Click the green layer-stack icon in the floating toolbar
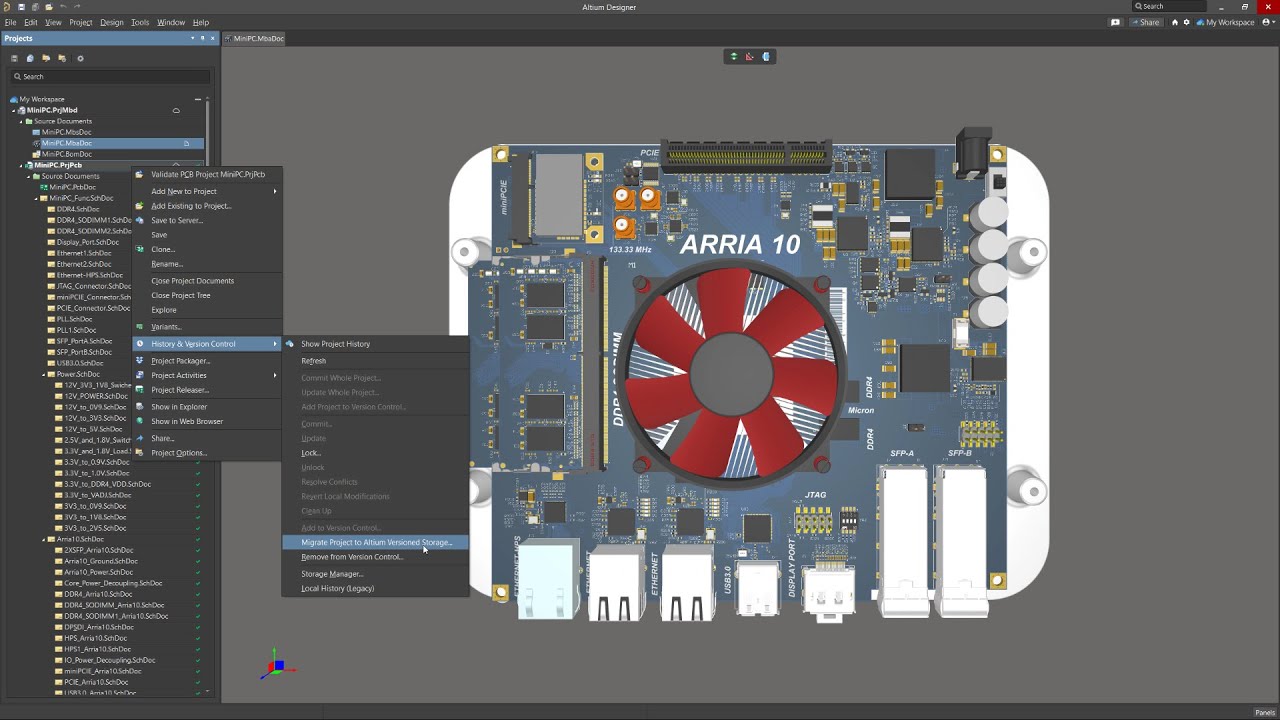Image resolution: width=1280 pixels, height=720 pixels. [x=734, y=57]
